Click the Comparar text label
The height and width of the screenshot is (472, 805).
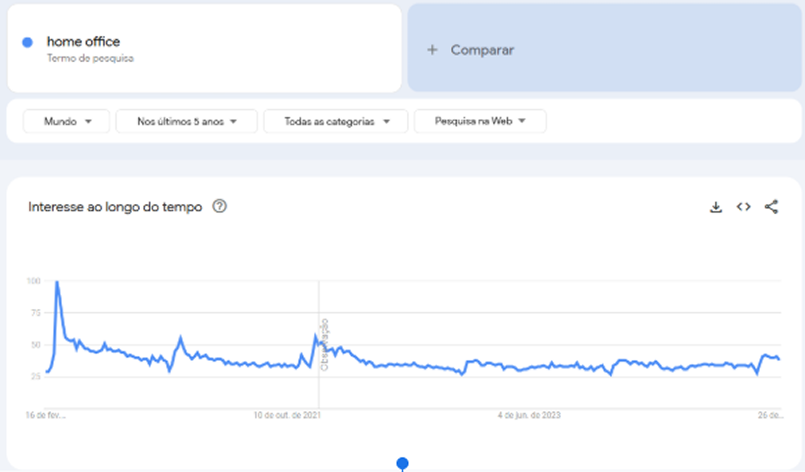(482, 50)
